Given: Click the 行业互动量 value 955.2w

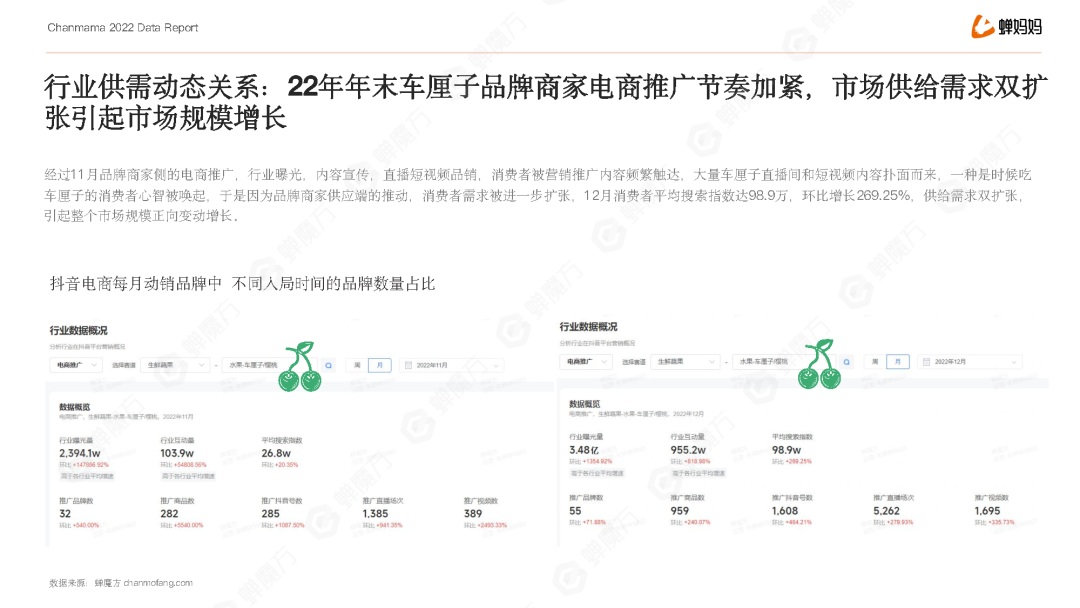Looking at the screenshot, I should point(688,450).
